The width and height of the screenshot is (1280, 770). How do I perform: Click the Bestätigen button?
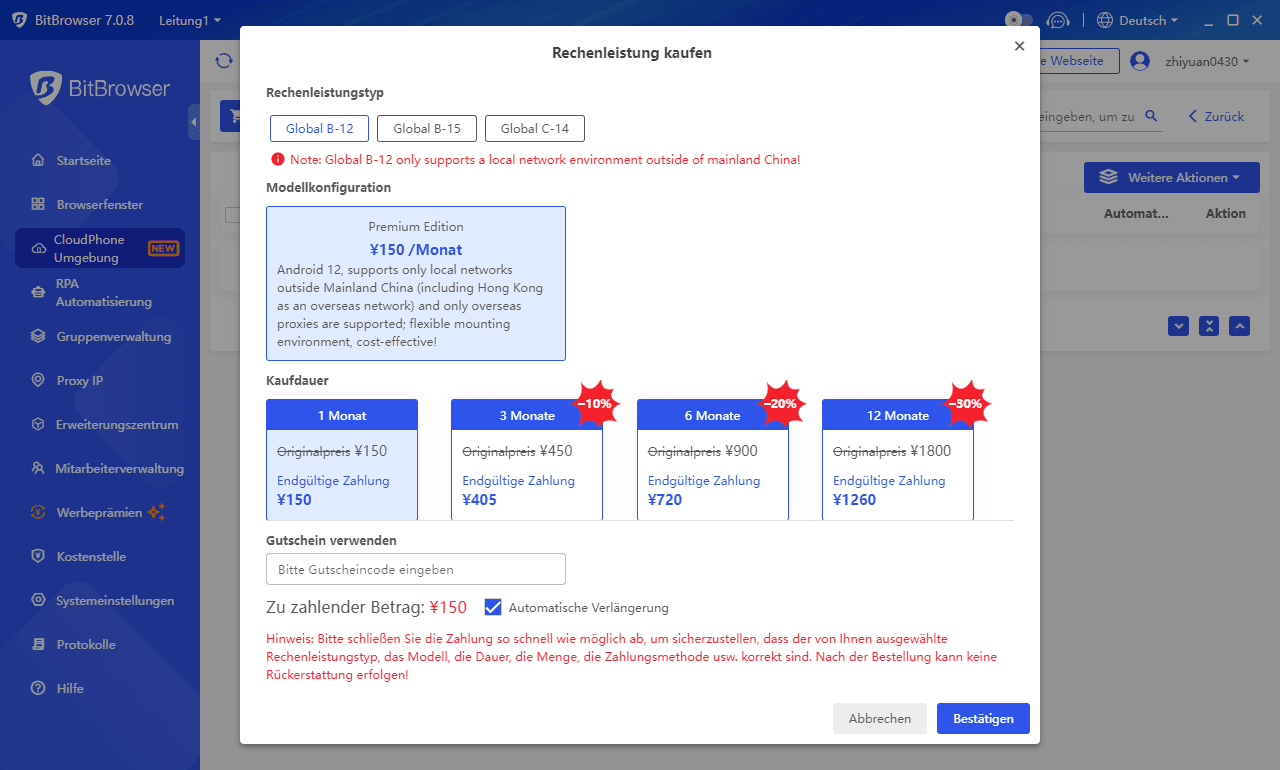point(982,718)
